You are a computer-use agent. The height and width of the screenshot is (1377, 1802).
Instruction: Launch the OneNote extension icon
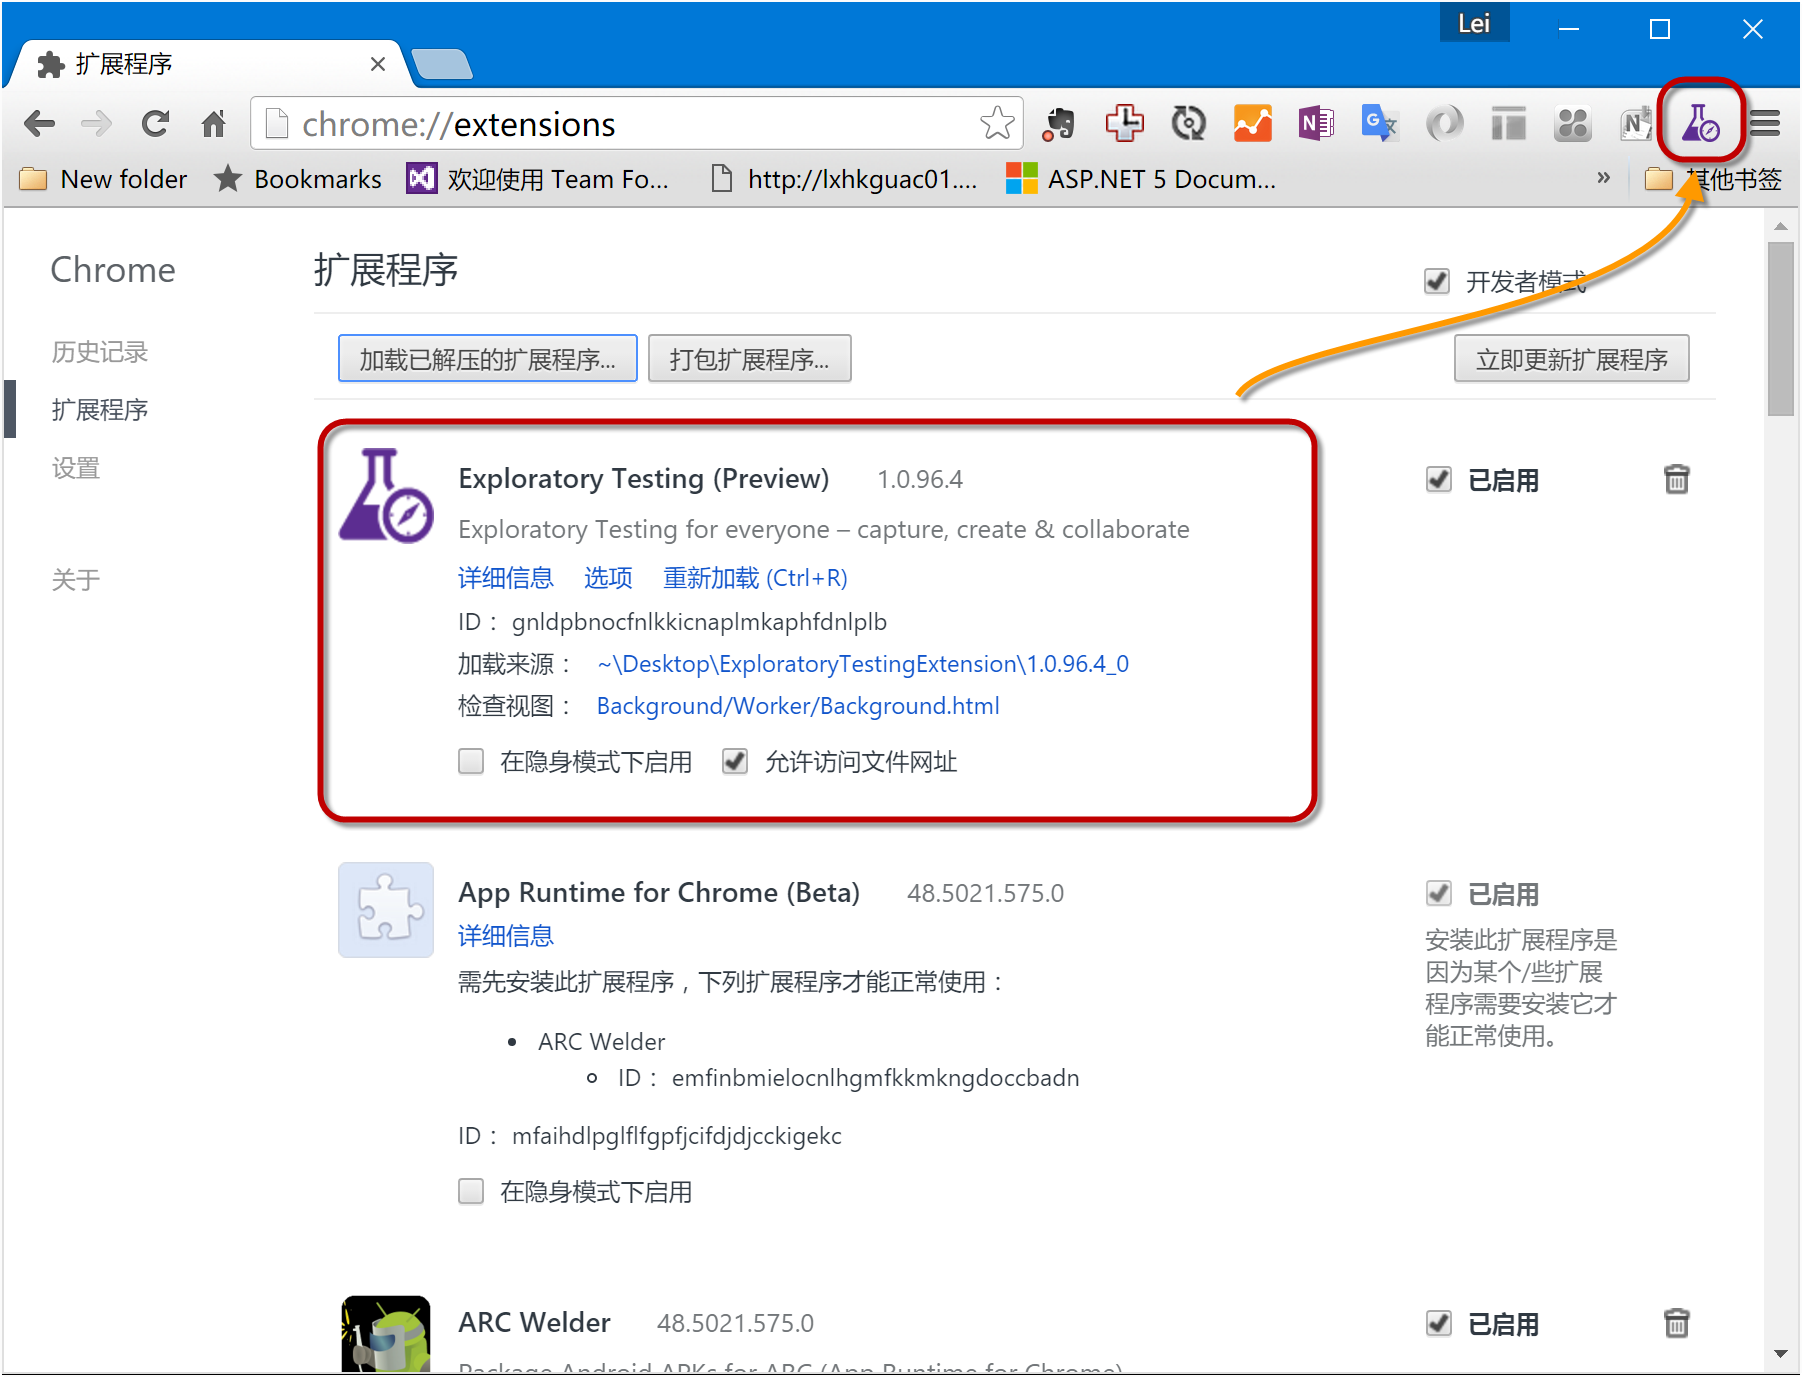1316,124
